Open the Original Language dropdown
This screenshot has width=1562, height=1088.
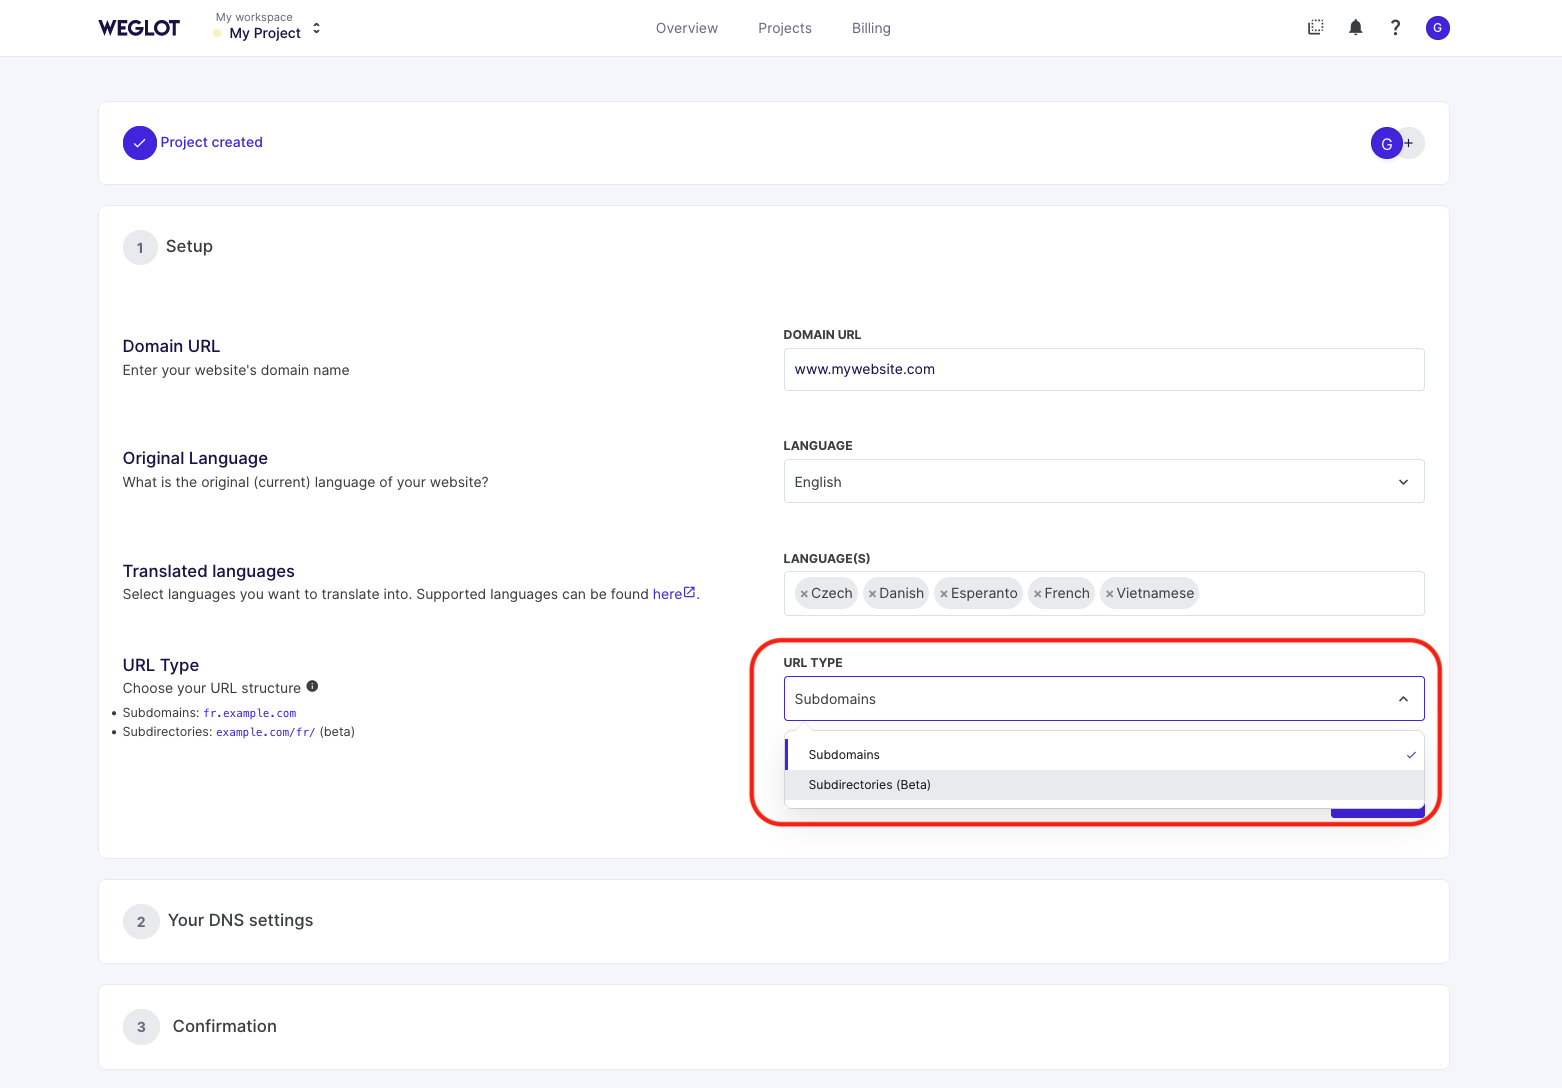coord(1103,481)
